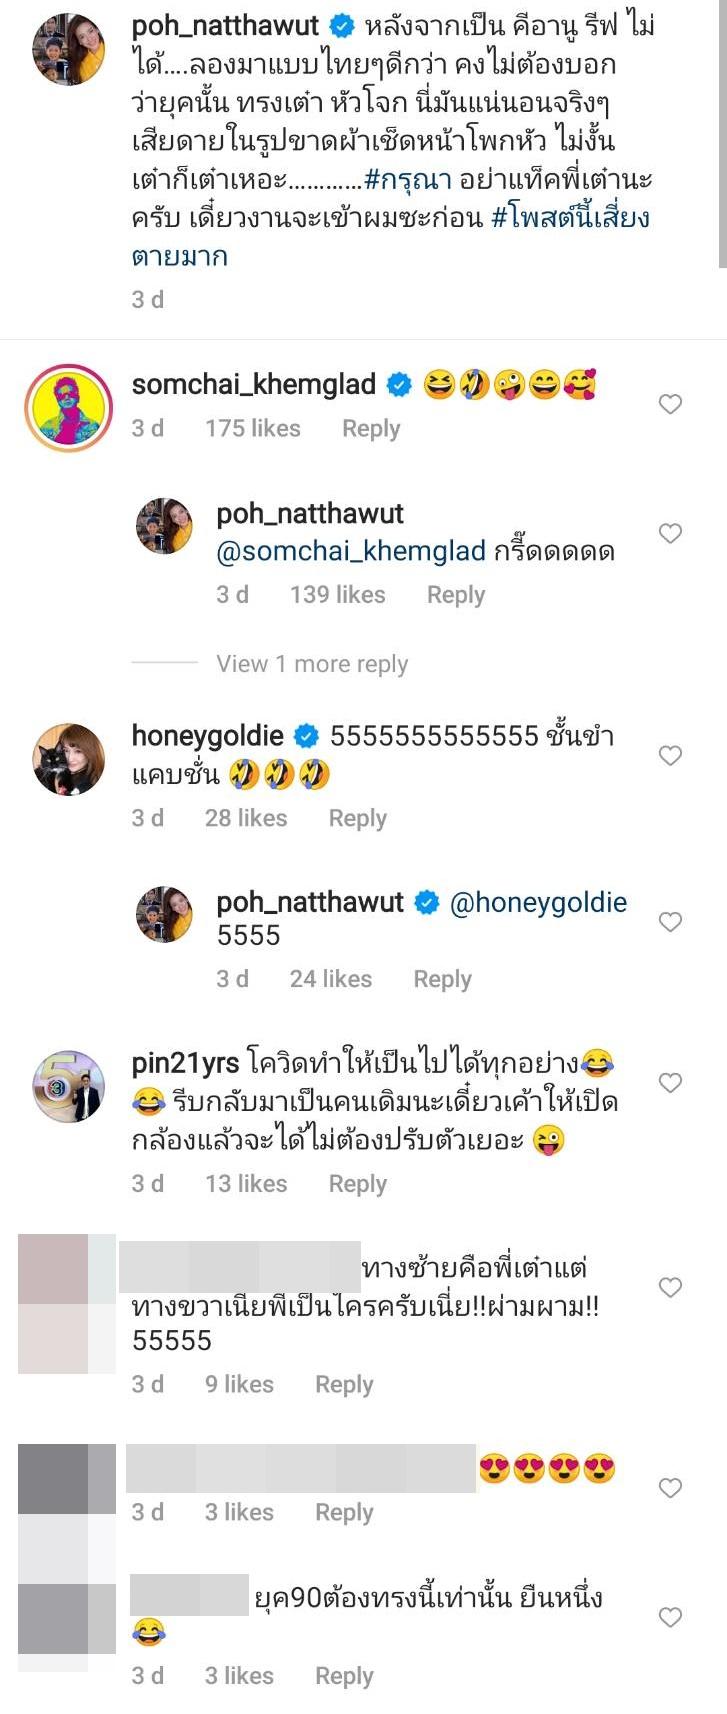727x1714 pixels.
Task: Like the comment with 9 likes
Action: click(670, 1287)
